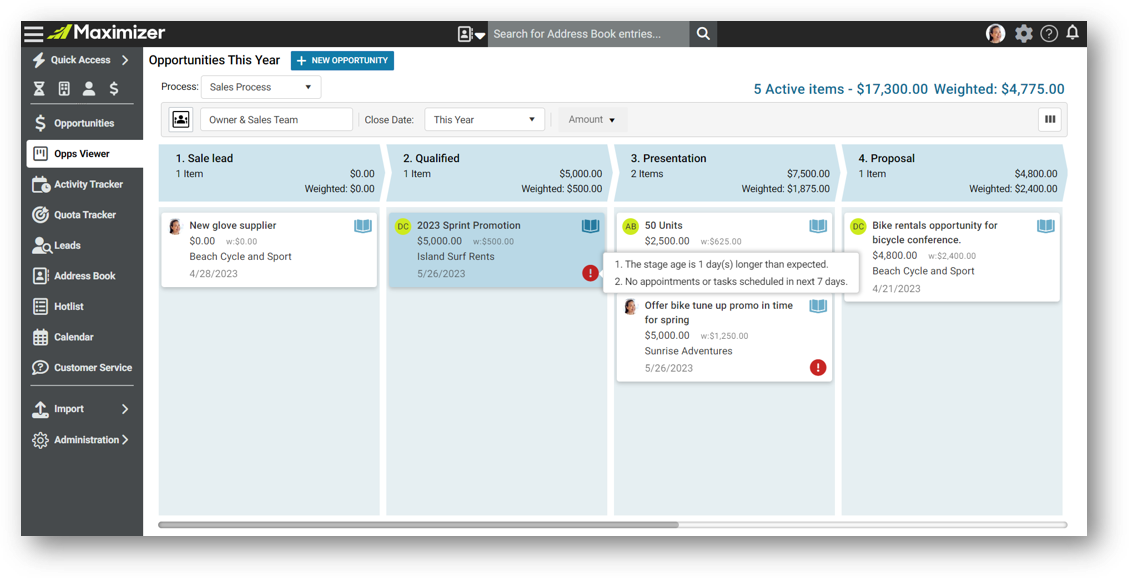
Task: Open the Sales Process dropdown
Action: point(261,87)
